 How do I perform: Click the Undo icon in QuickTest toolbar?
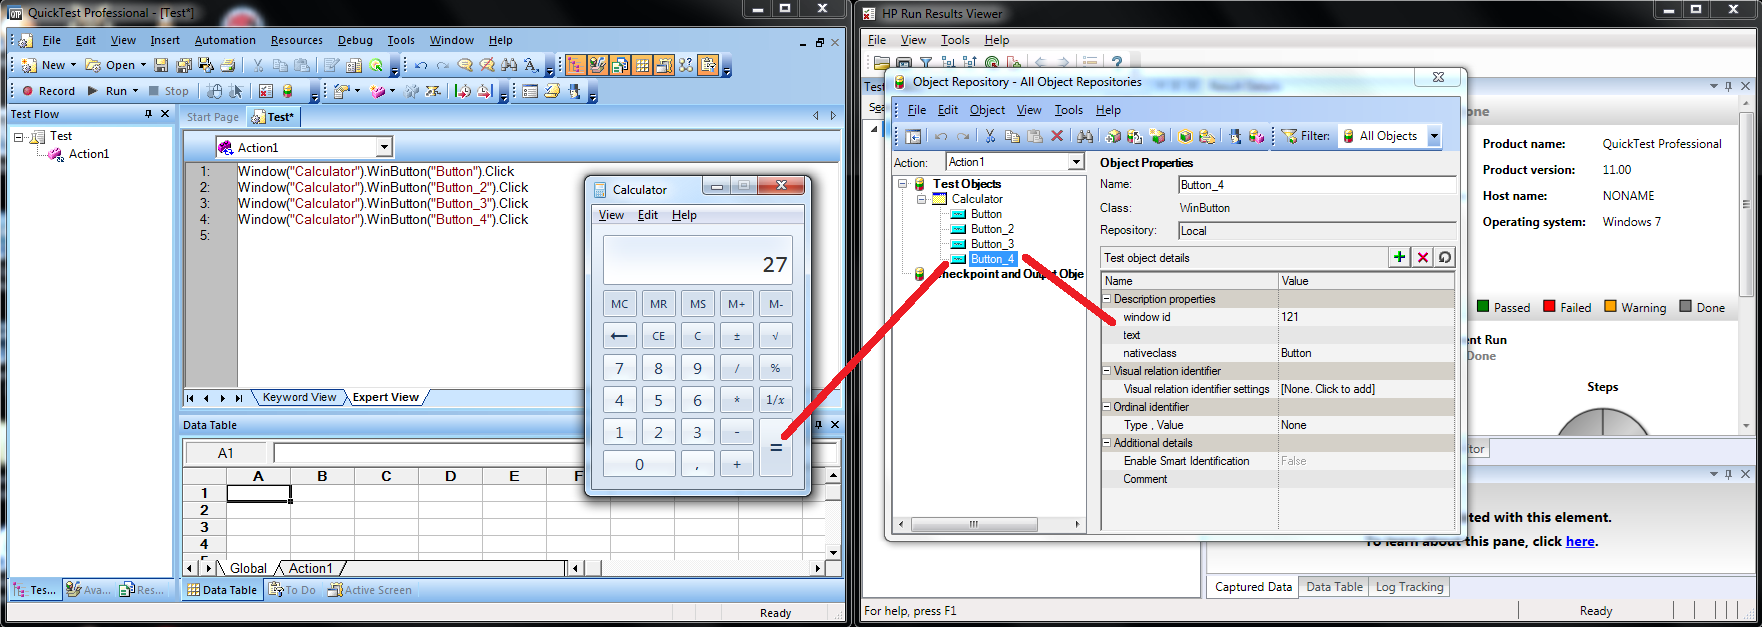point(421,65)
